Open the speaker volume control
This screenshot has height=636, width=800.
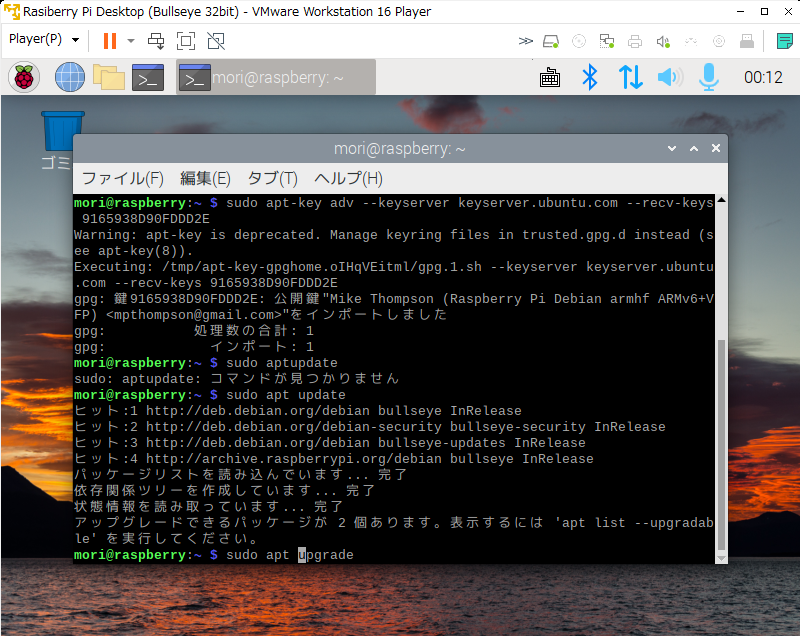click(x=669, y=78)
